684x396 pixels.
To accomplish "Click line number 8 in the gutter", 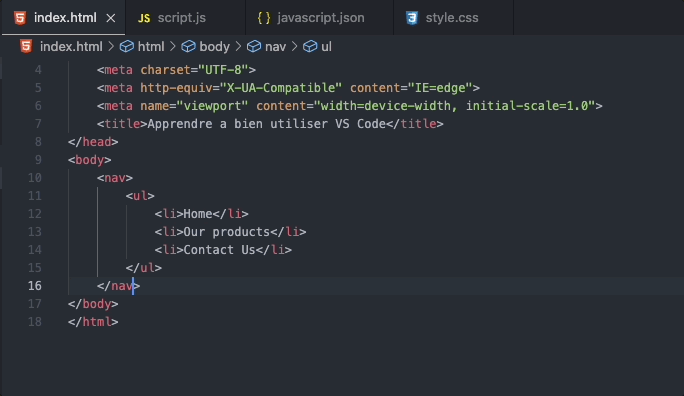I will (x=38, y=142).
